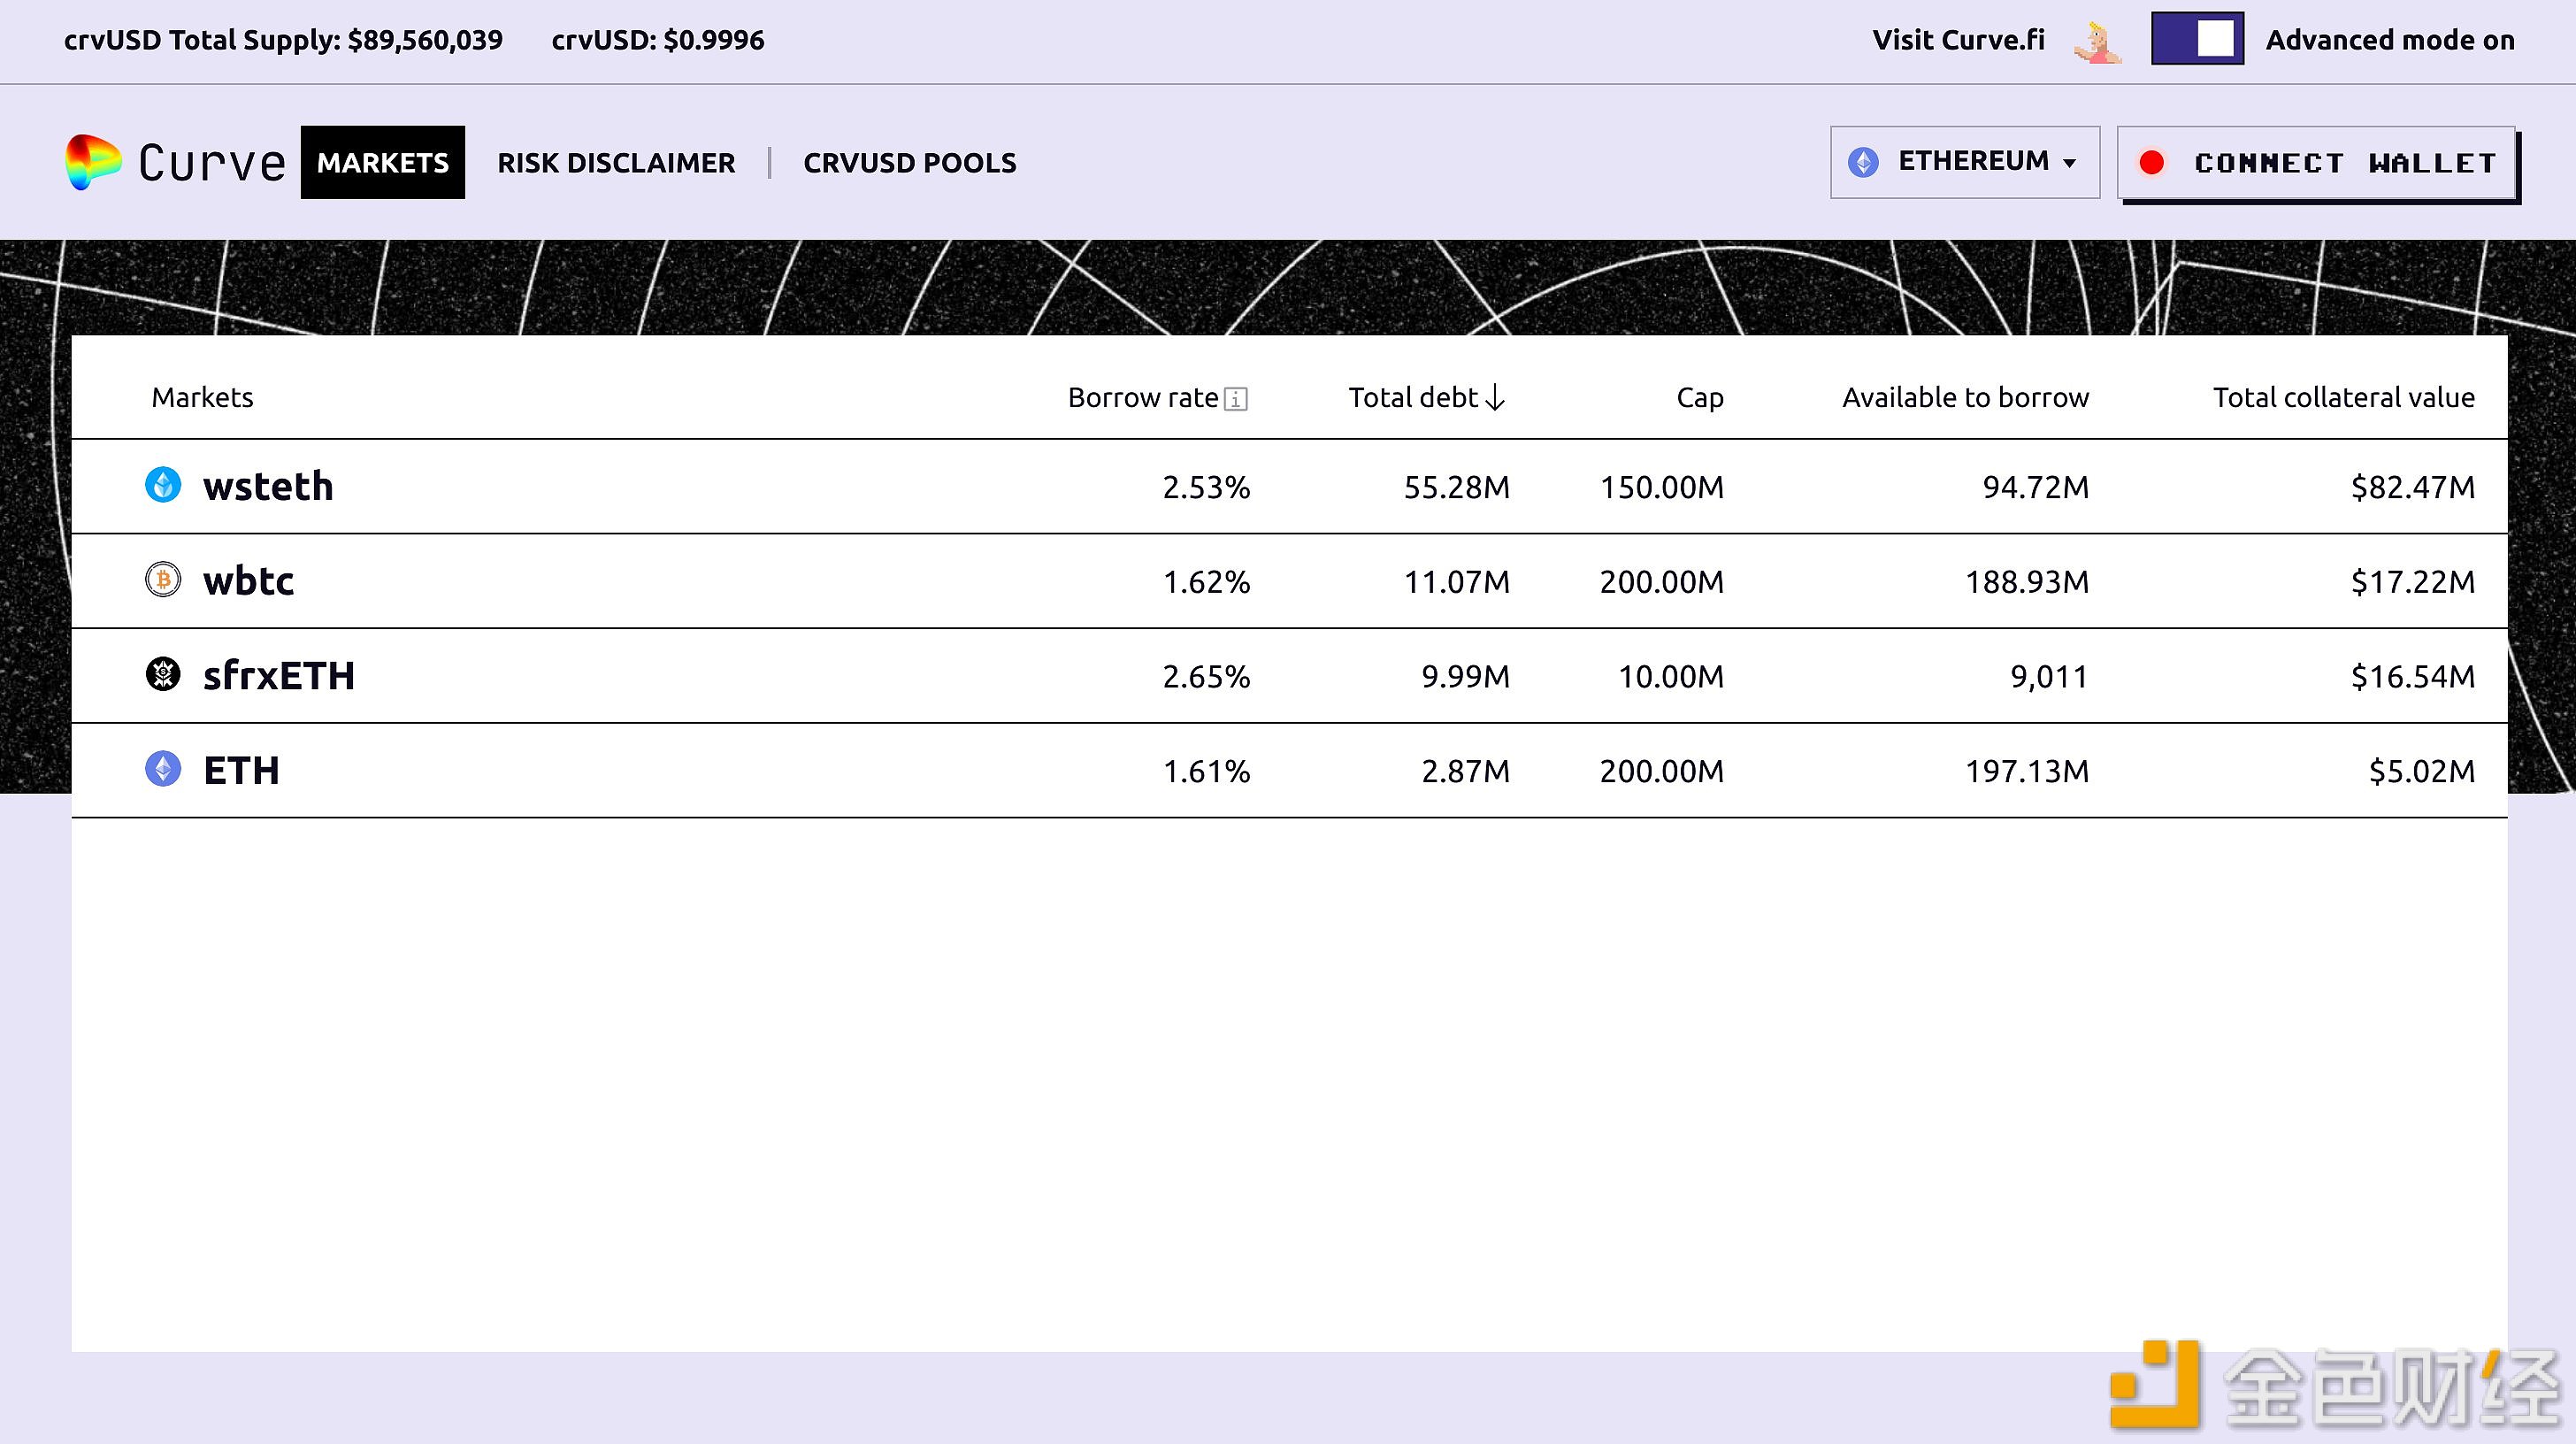
Task: Click the Connect Wallet button
Action: coord(2316,163)
